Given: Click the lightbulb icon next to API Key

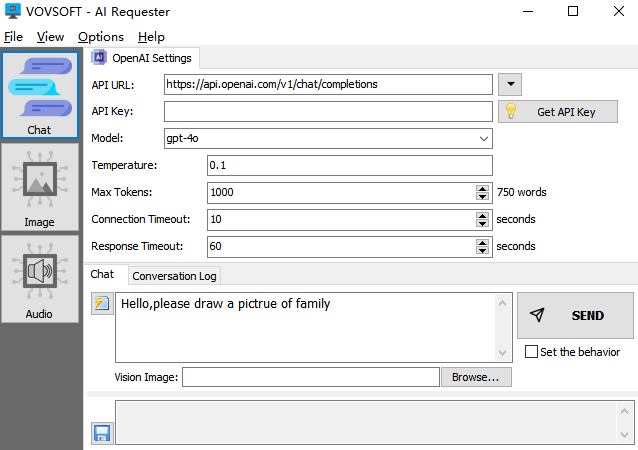Looking at the screenshot, I should 510,112.
